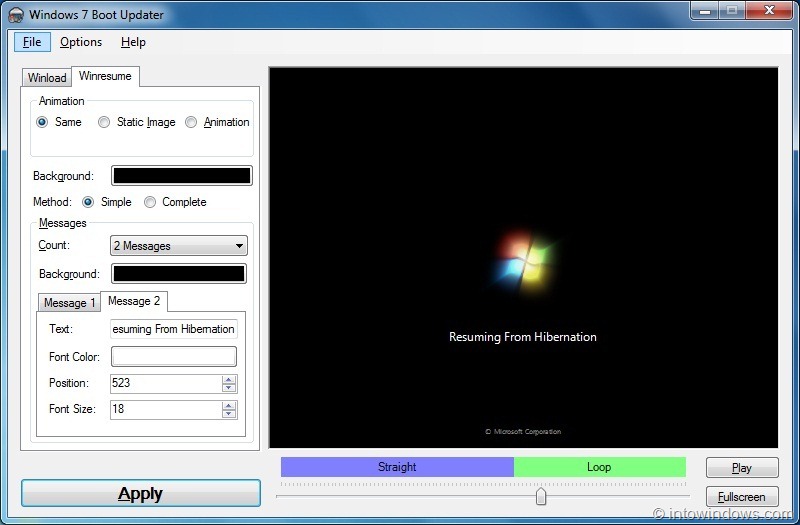Click the animation frame slider thumb

pos(541,496)
